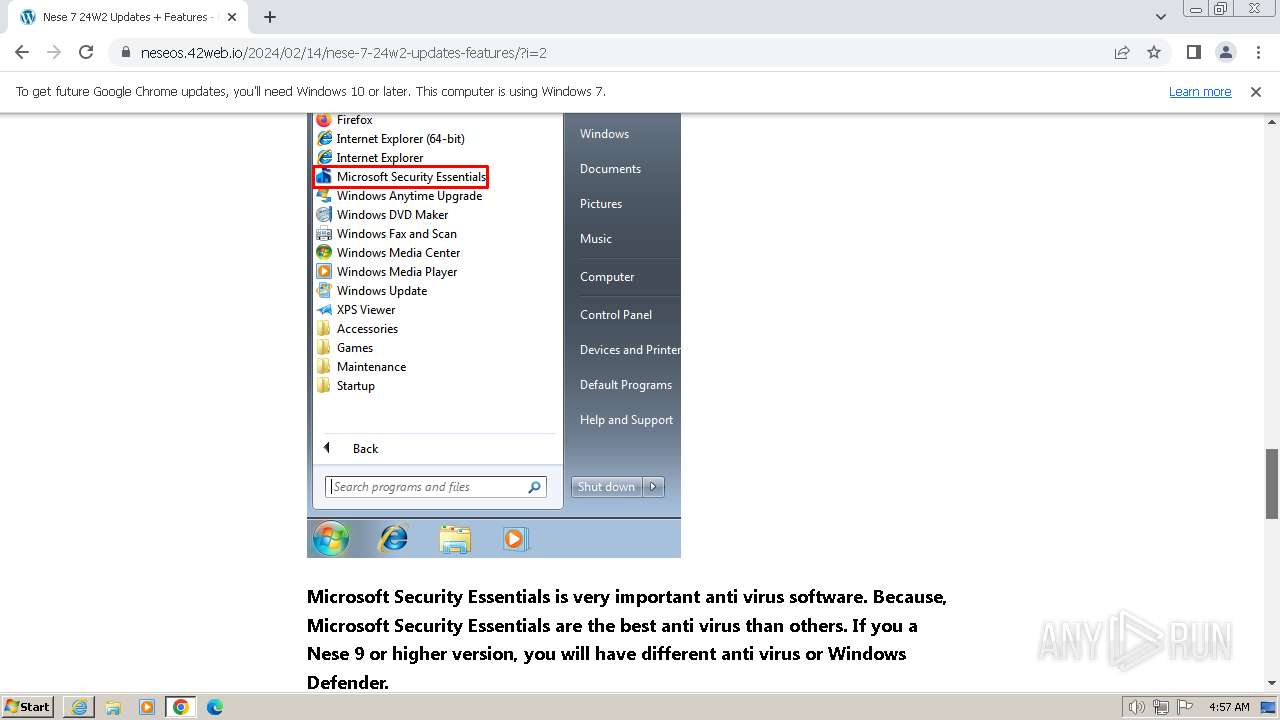Expand the tab search chevron

pos(1161,17)
